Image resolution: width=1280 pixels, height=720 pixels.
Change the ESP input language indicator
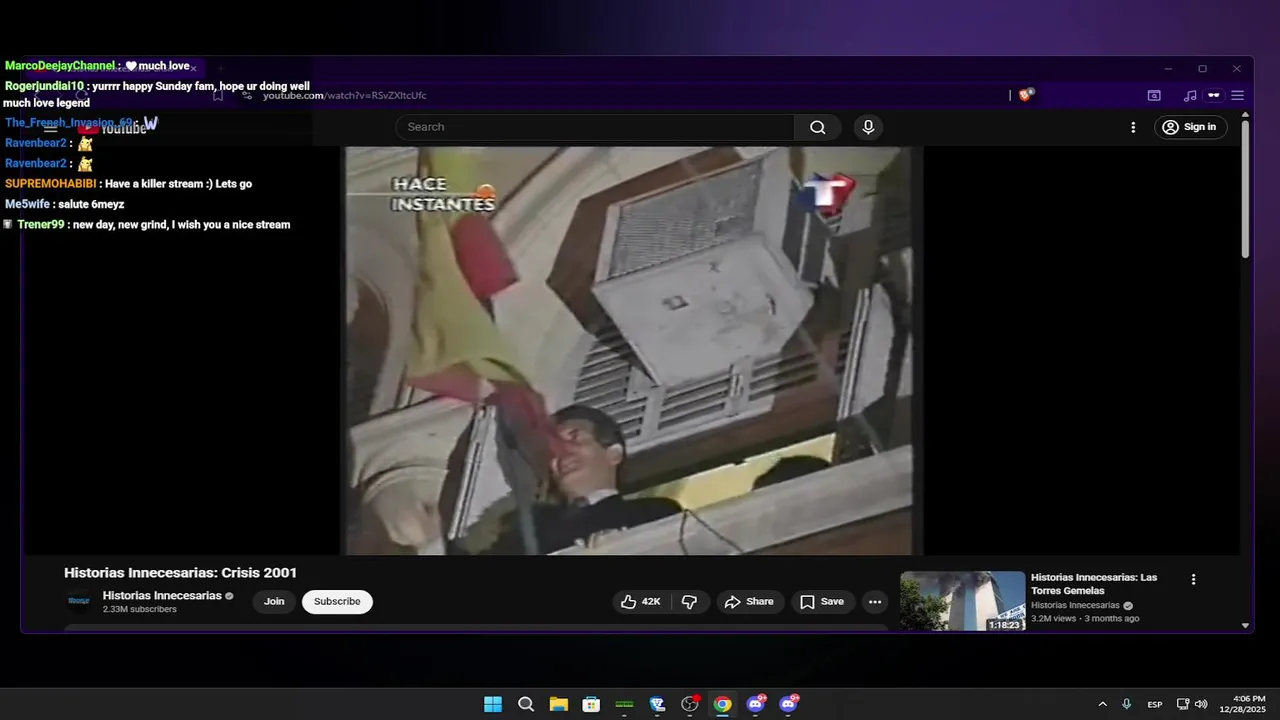click(1155, 704)
